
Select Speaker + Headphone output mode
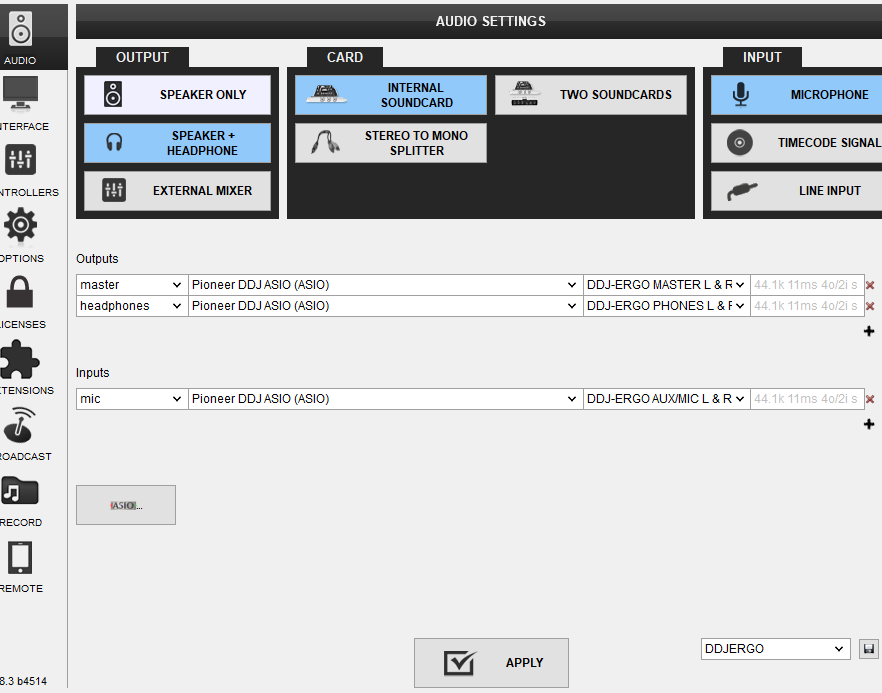pos(177,143)
